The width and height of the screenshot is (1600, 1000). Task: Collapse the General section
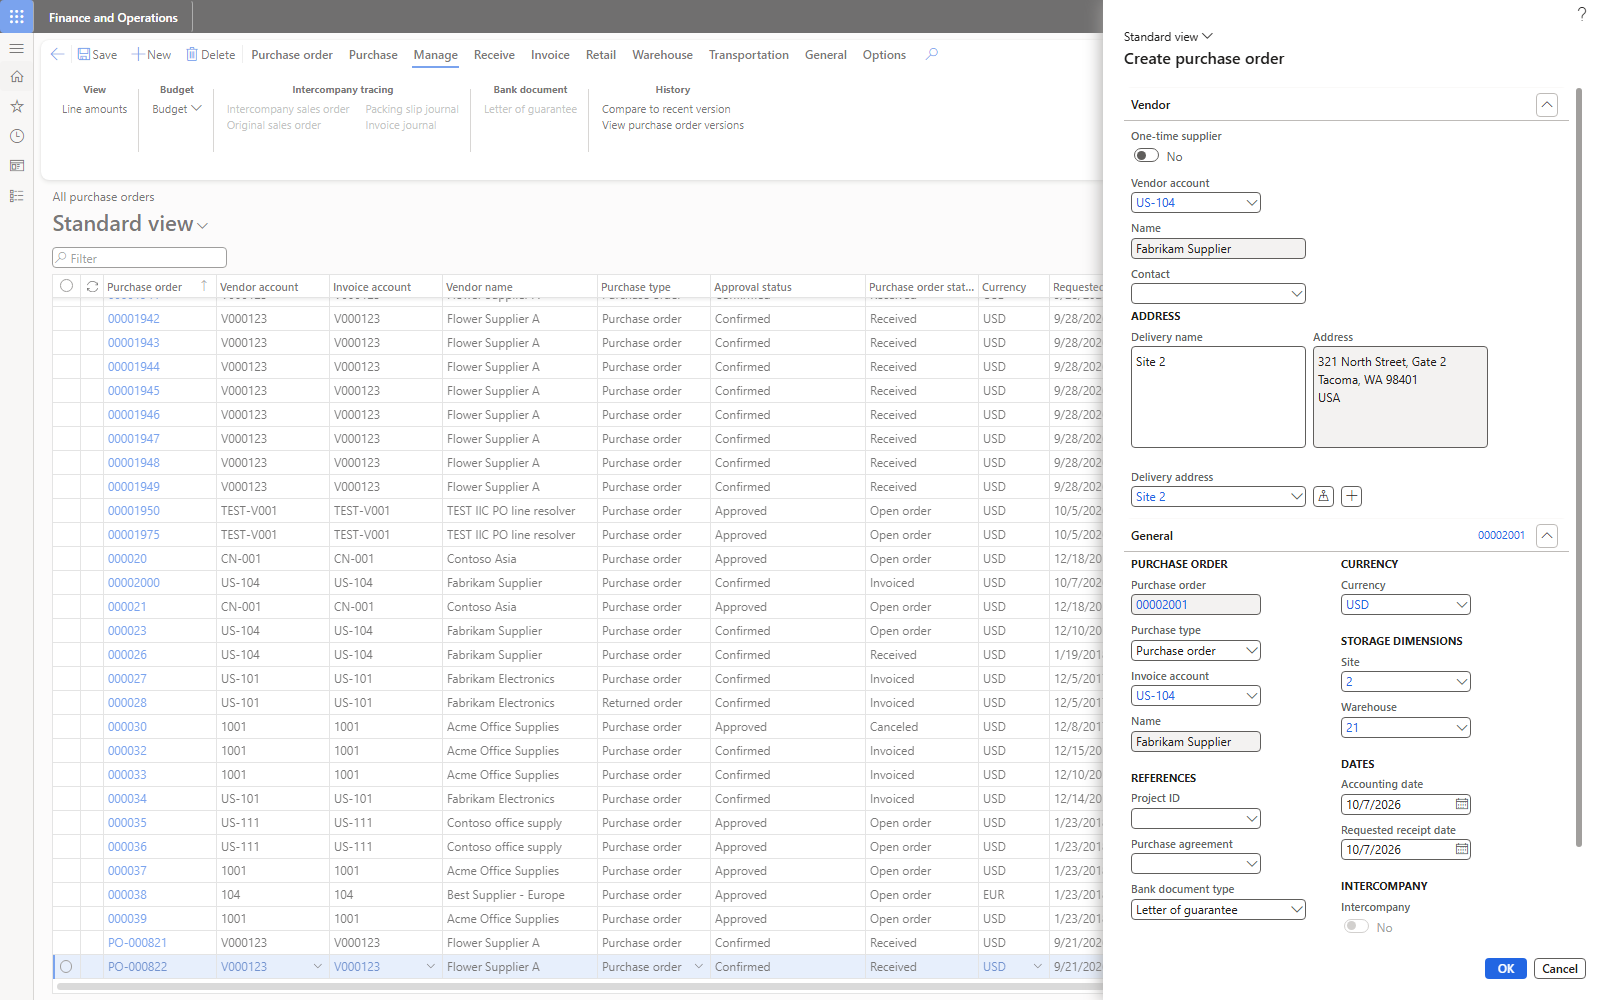coord(1547,536)
